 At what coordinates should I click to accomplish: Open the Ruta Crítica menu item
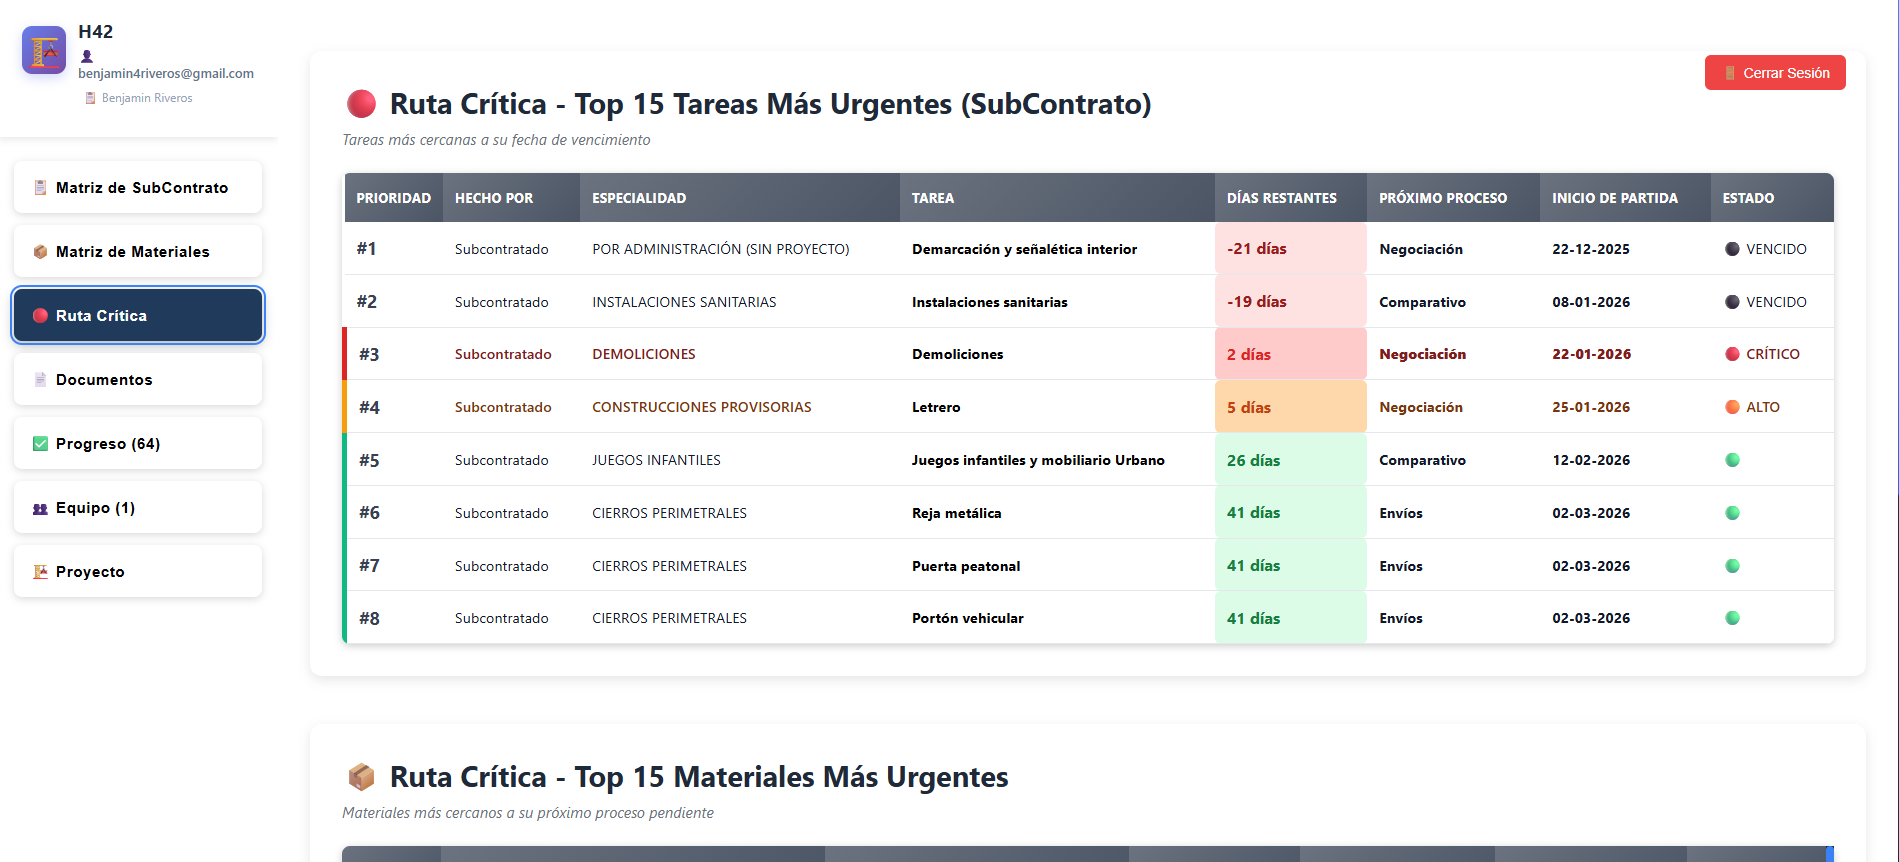tap(138, 316)
